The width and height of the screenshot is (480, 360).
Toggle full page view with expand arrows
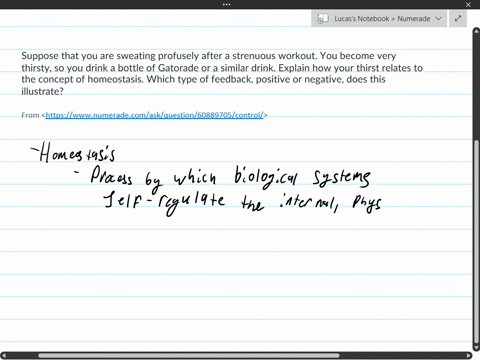coord(458,18)
